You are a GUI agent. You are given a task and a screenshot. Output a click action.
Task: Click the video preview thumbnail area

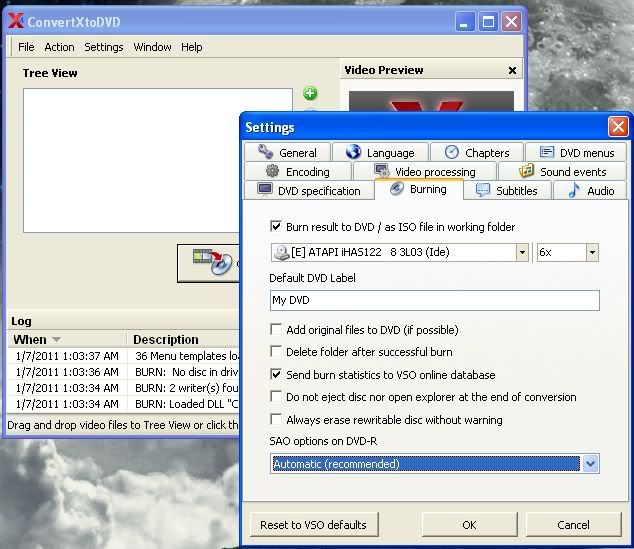[x=431, y=101]
